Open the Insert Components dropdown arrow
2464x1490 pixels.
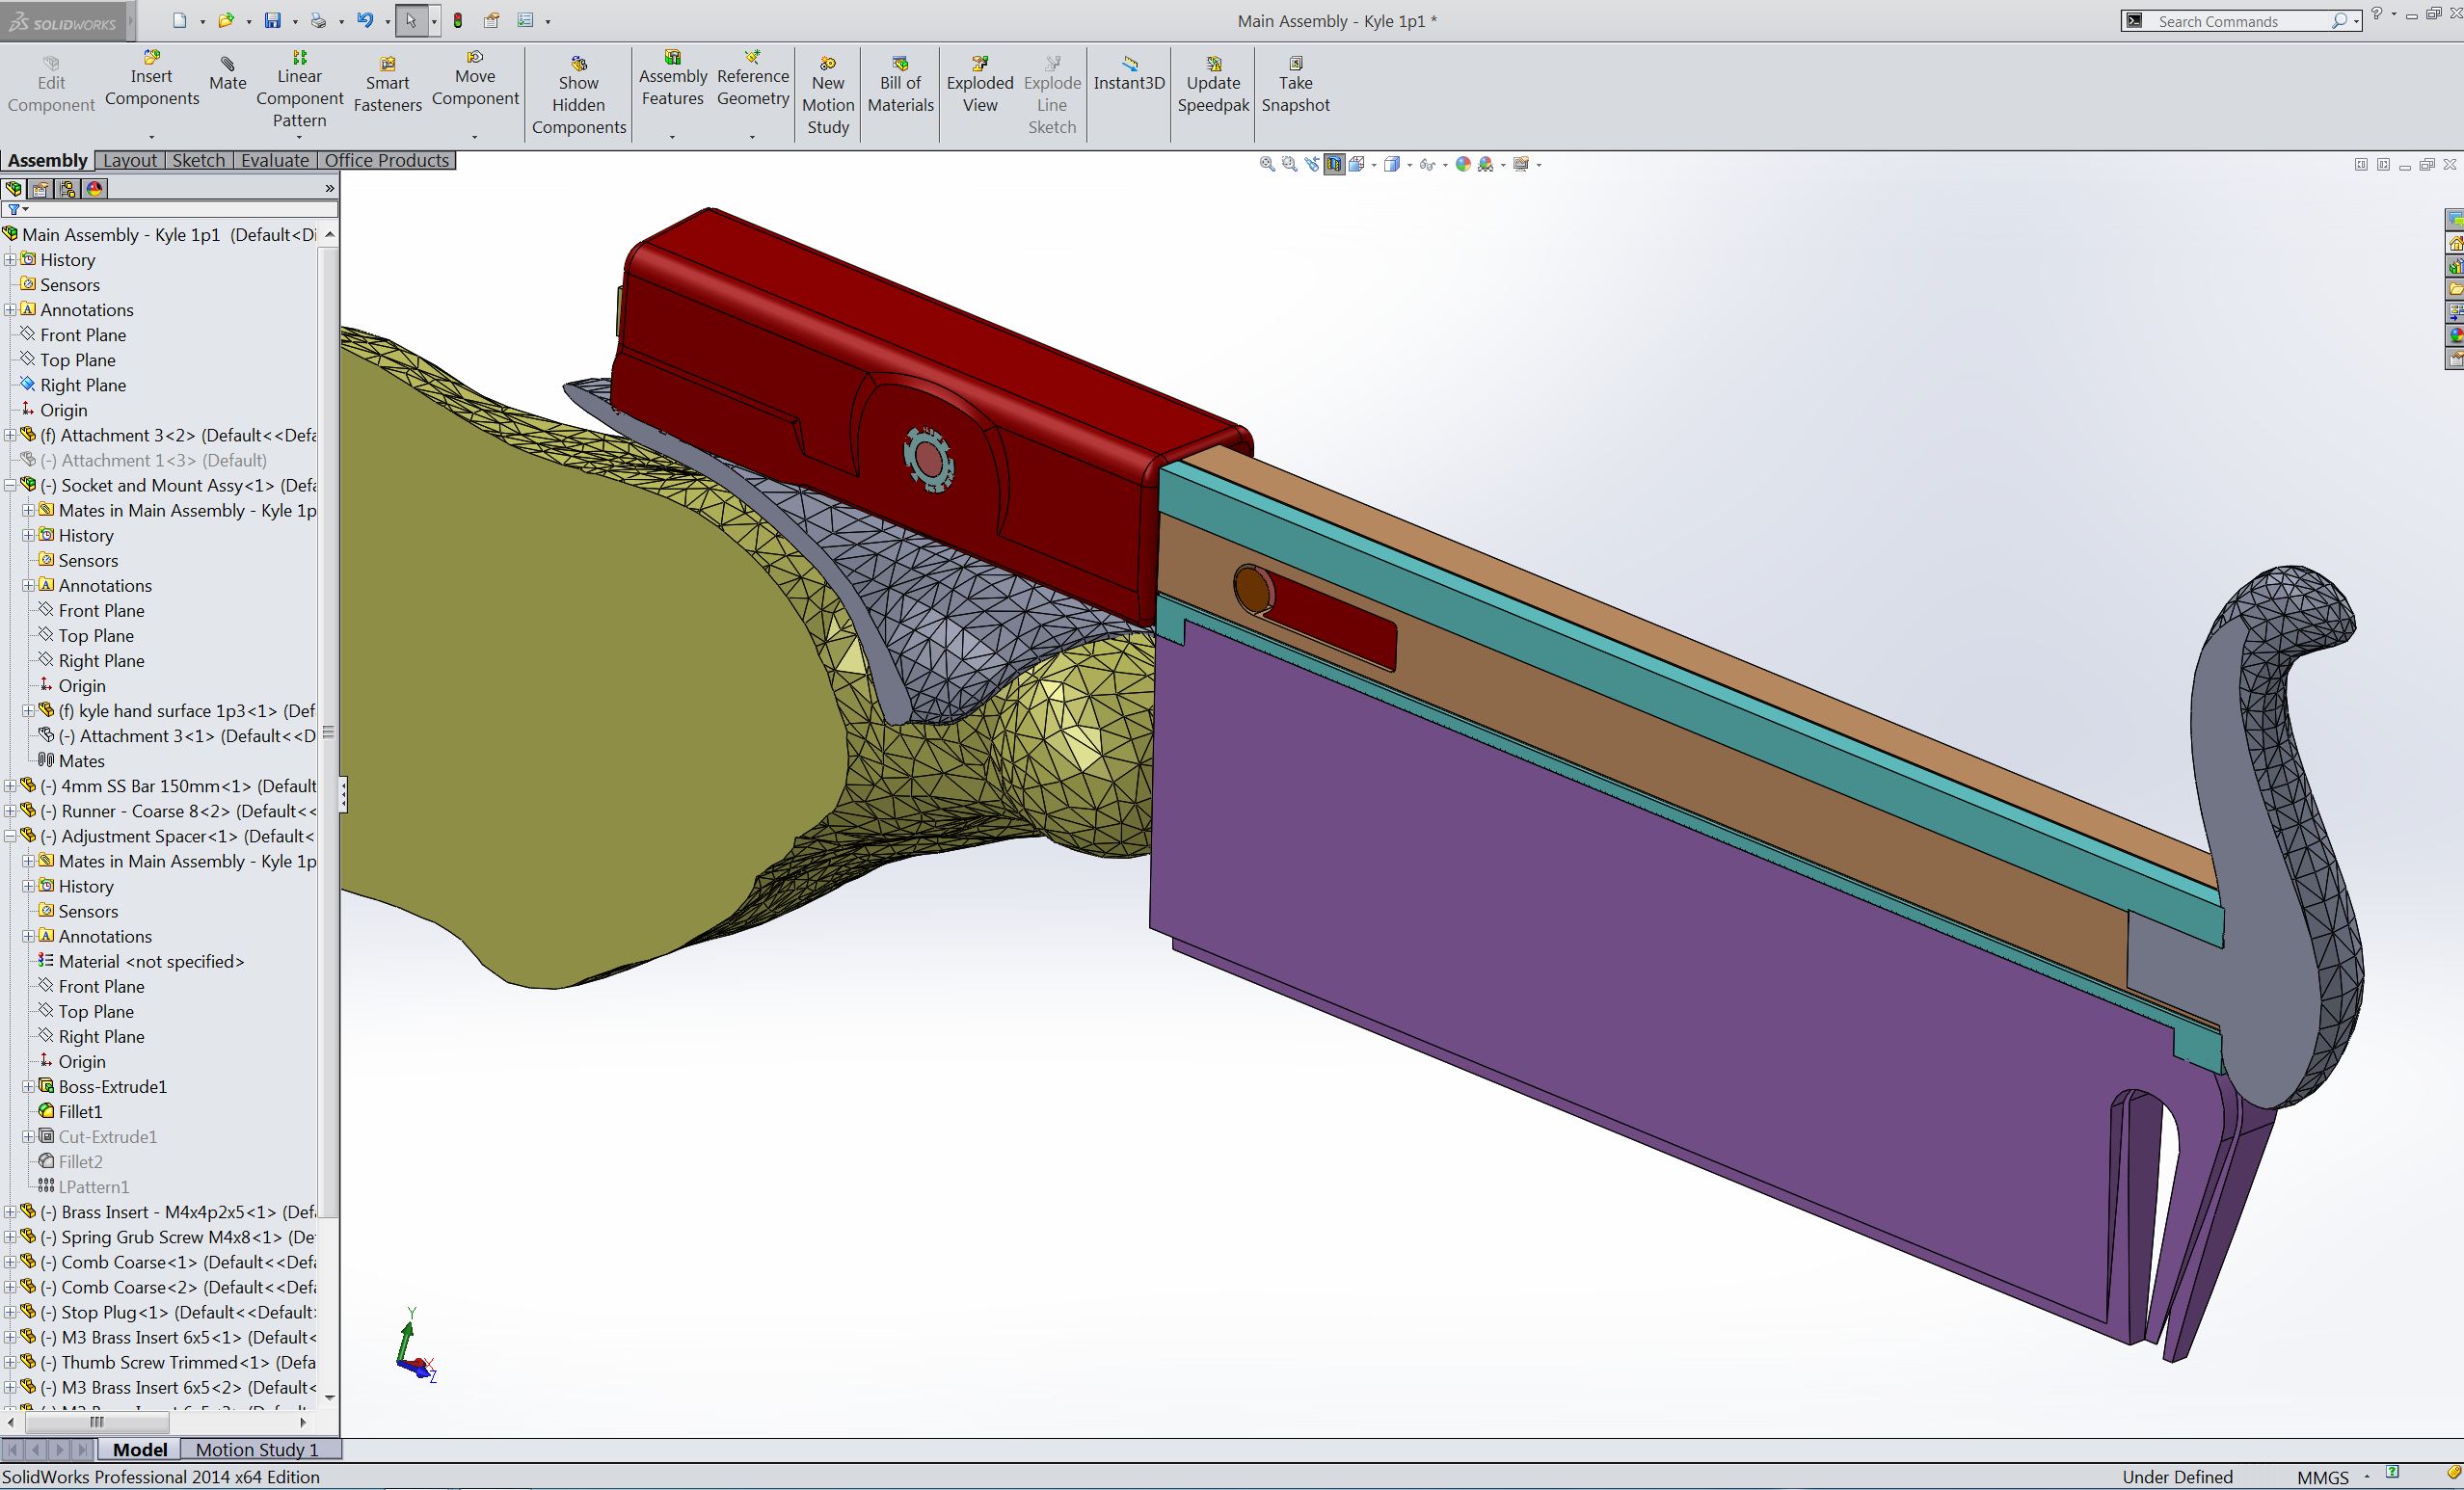151,137
